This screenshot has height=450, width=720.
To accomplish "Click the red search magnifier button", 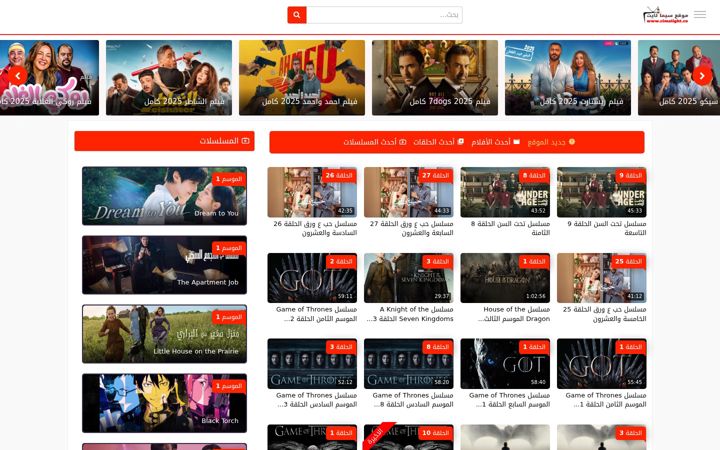I will 297,15.
